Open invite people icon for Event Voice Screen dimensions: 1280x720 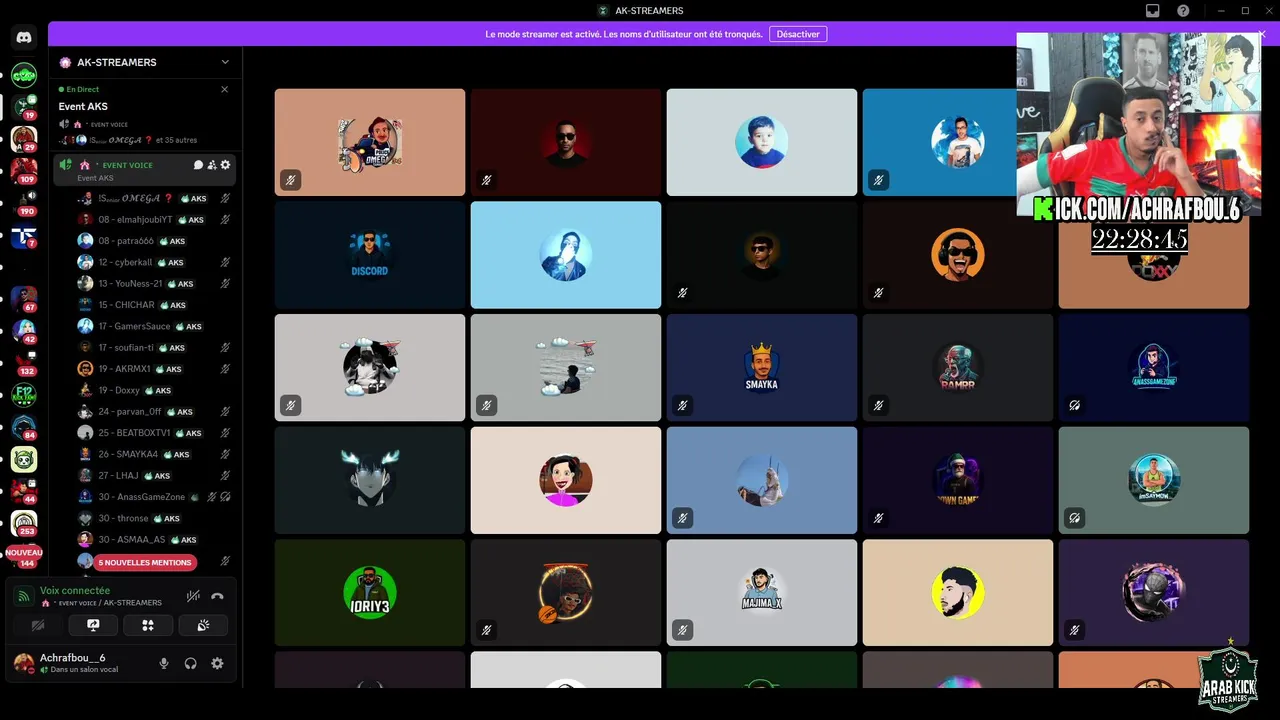point(212,165)
